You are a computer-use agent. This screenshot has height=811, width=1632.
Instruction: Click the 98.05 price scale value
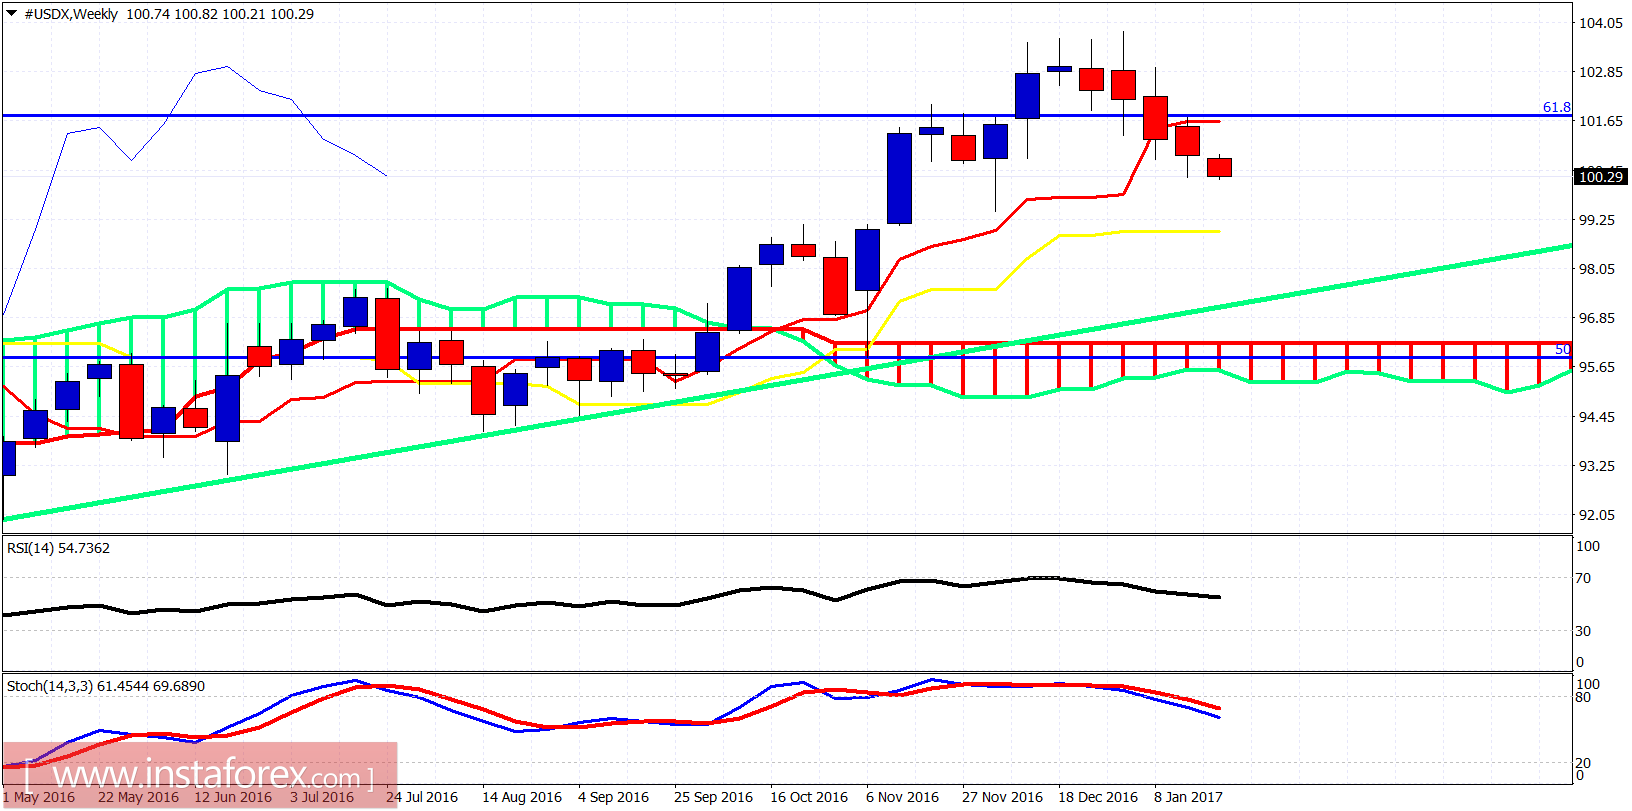pyautogui.click(x=1597, y=269)
